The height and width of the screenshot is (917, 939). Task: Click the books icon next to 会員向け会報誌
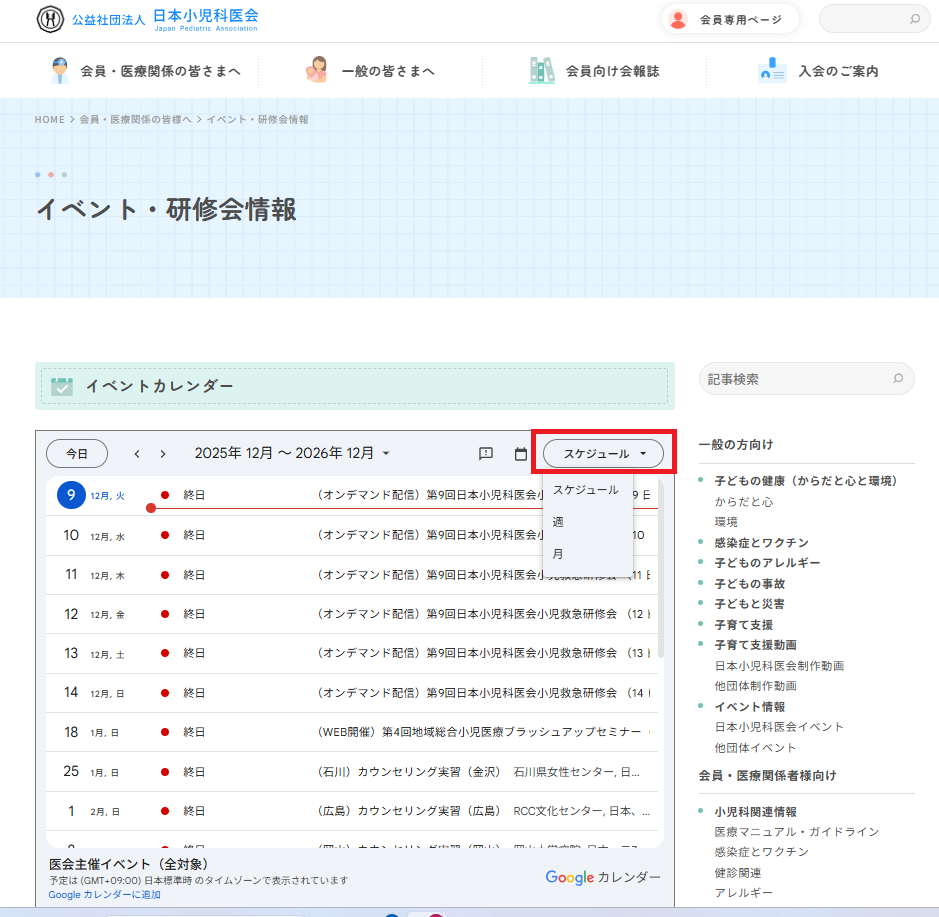click(x=541, y=70)
